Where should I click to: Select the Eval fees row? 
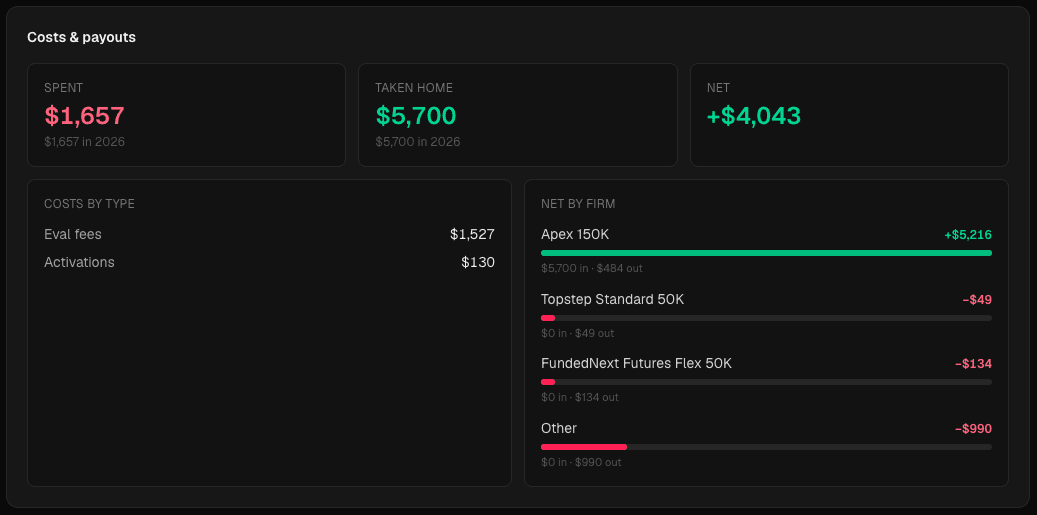(269, 234)
